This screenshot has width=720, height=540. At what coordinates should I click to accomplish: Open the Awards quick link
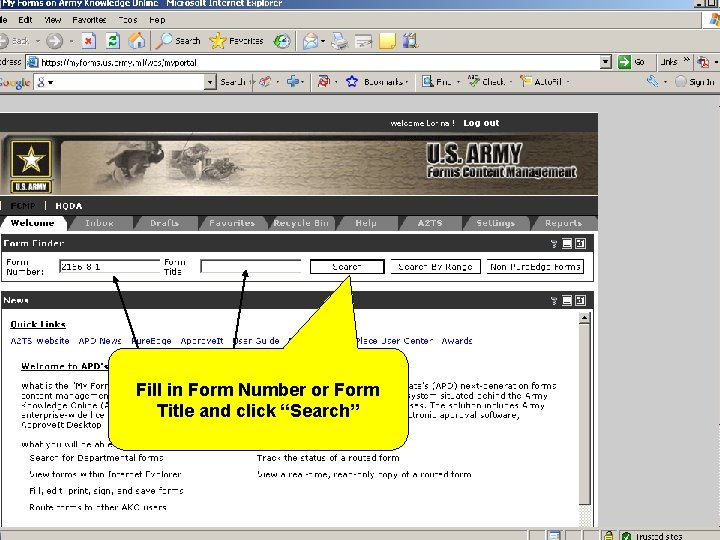457,341
